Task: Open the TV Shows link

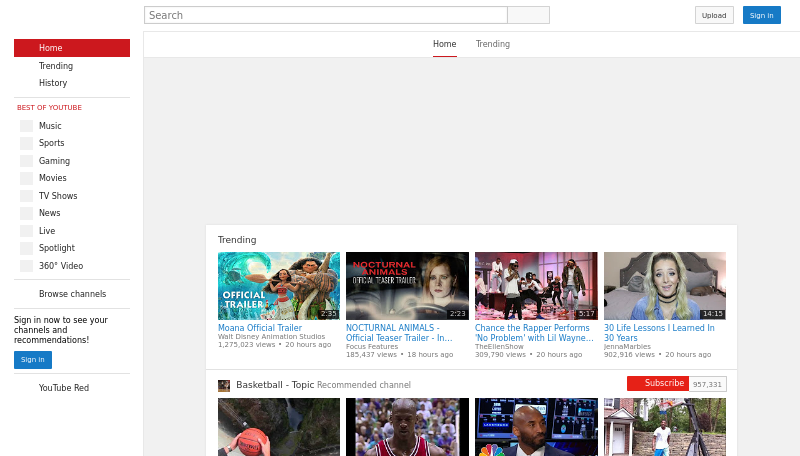Action: (58, 196)
